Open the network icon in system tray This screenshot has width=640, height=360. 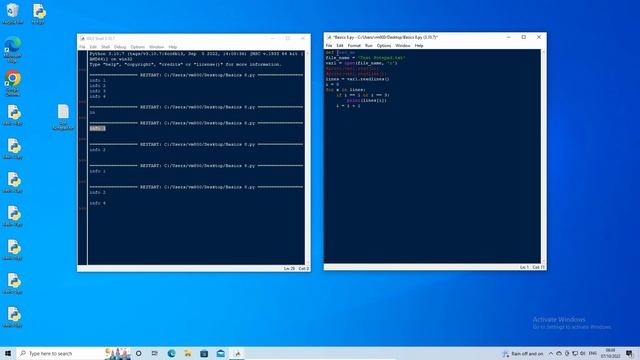pyautogui.click(x=575, y=353)
